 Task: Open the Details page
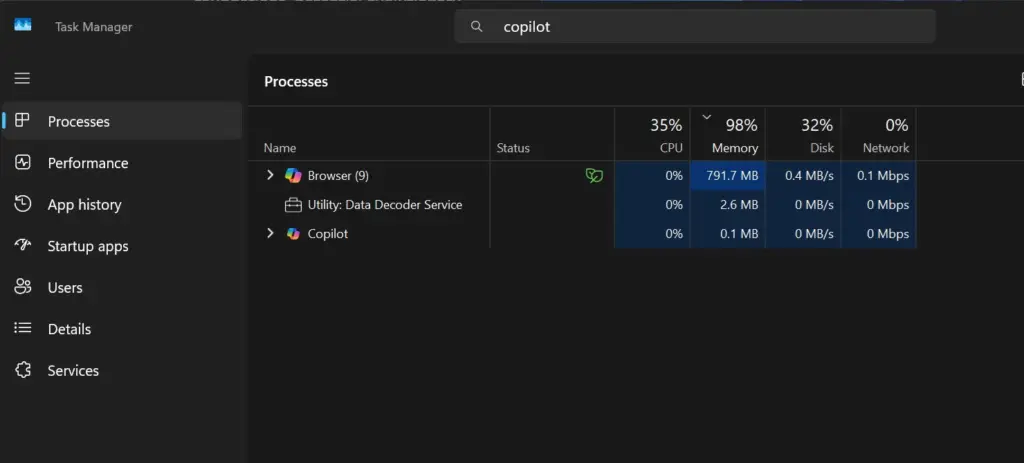(x=69, y=329)
